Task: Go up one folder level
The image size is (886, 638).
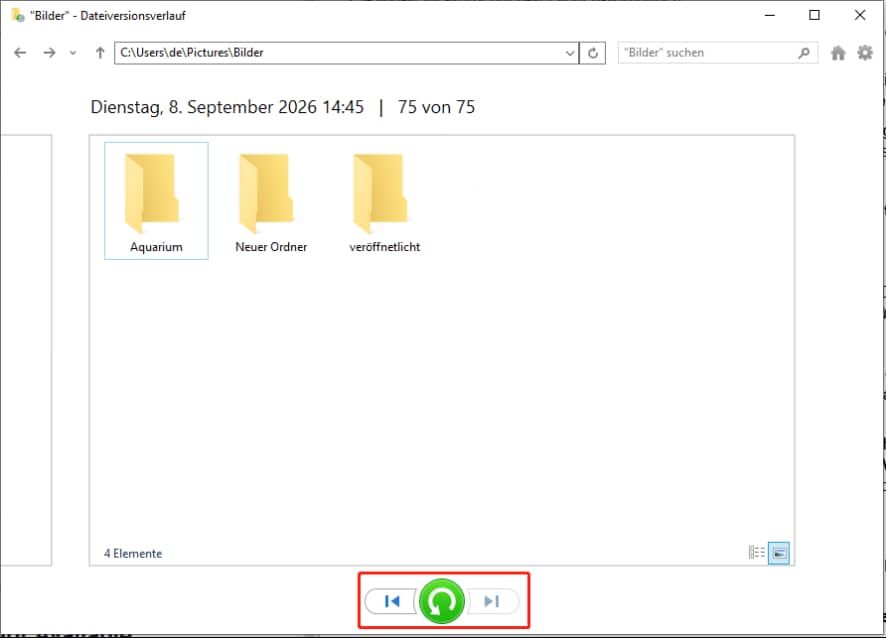Action: pyautogui.click(x=99, y=53)
